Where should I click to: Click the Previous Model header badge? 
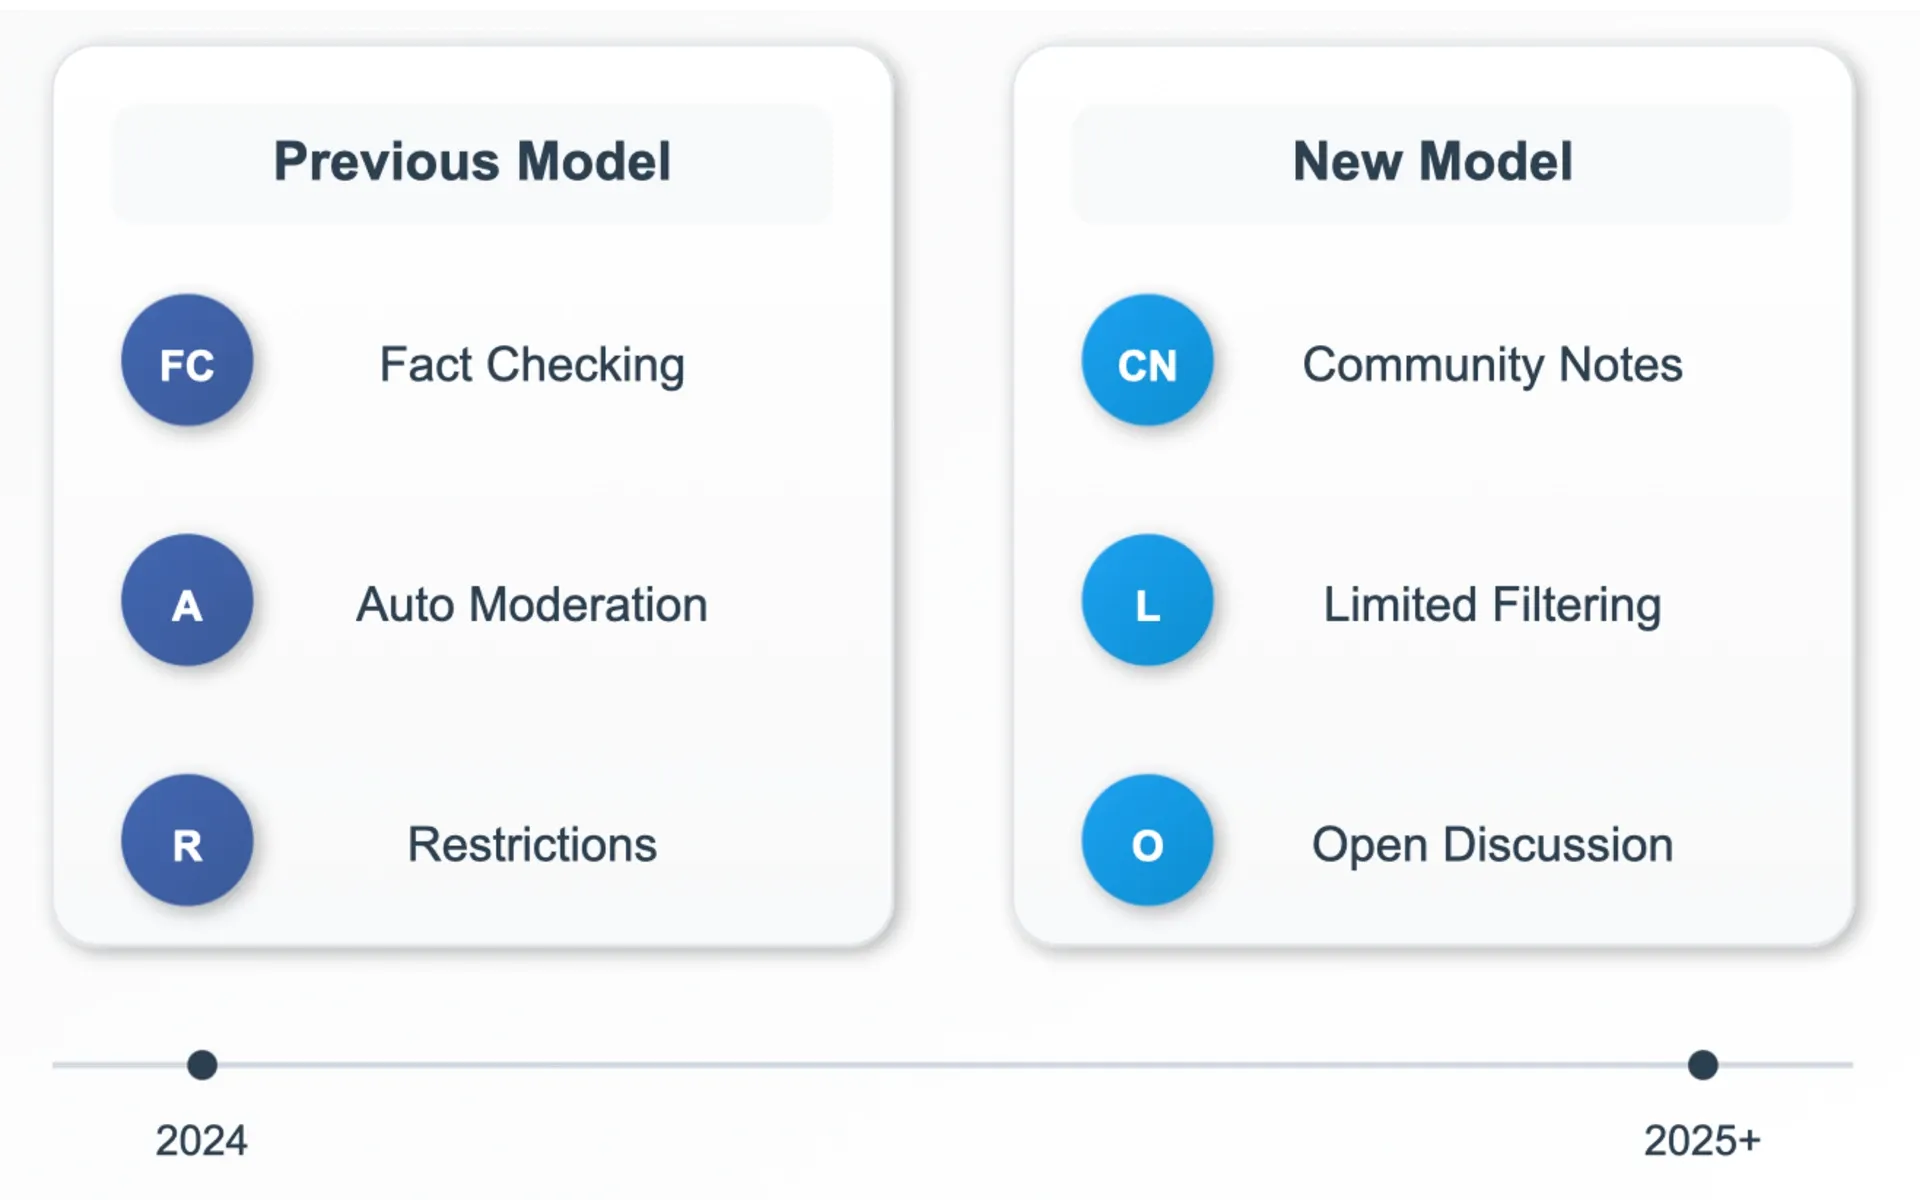tap(473, 161)
